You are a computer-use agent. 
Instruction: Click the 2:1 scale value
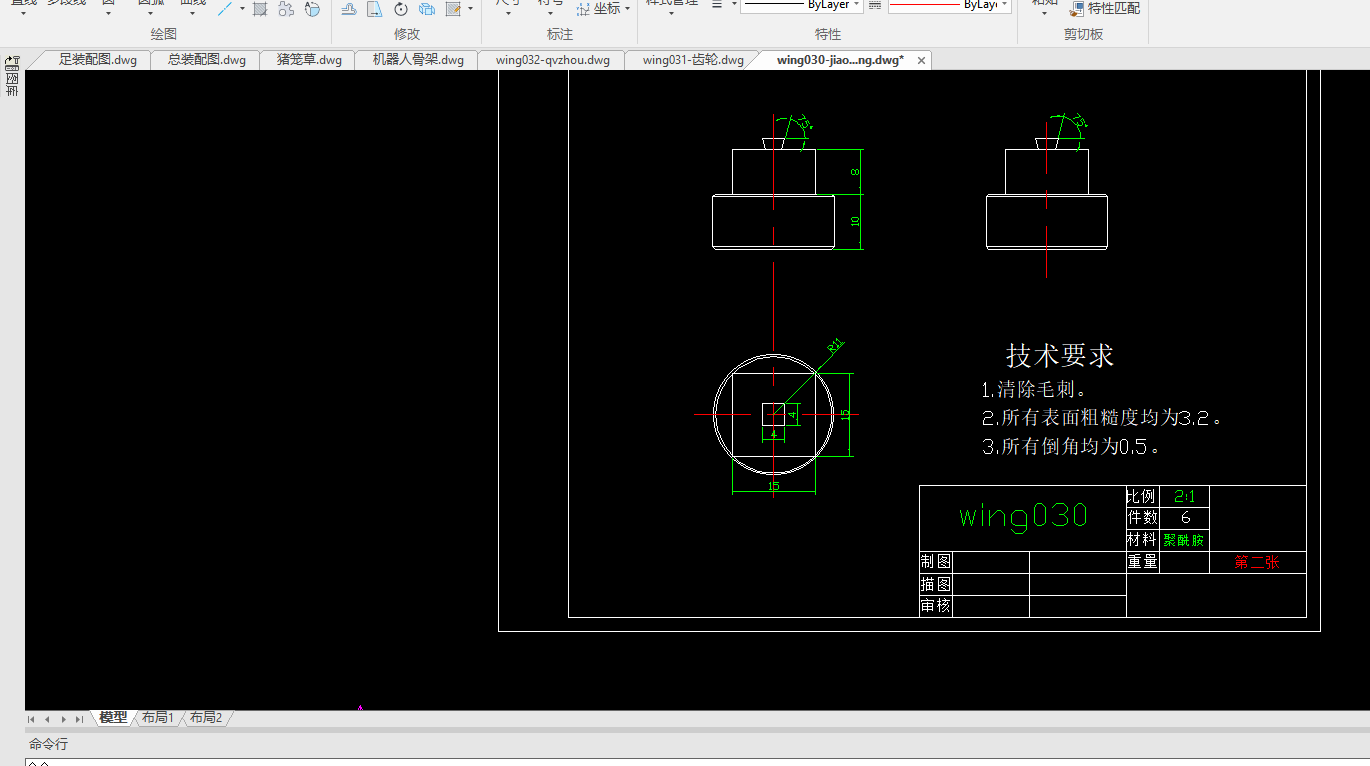tap(1185, 496)
